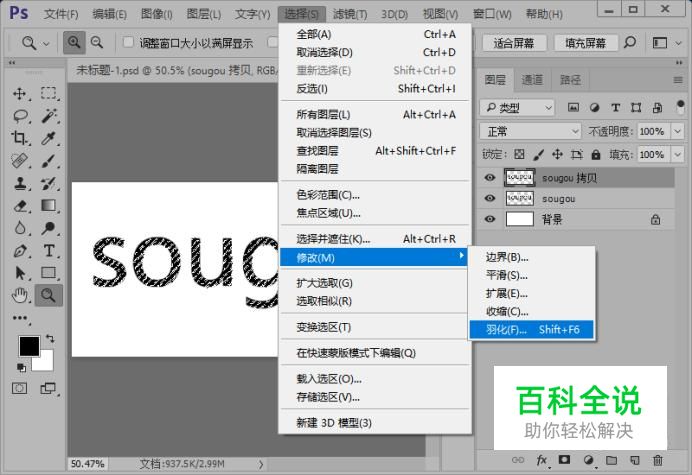The height and width of the screenshot is (475, 692).
Task: Select the Gradient tool
Action: tap(49, 205)
